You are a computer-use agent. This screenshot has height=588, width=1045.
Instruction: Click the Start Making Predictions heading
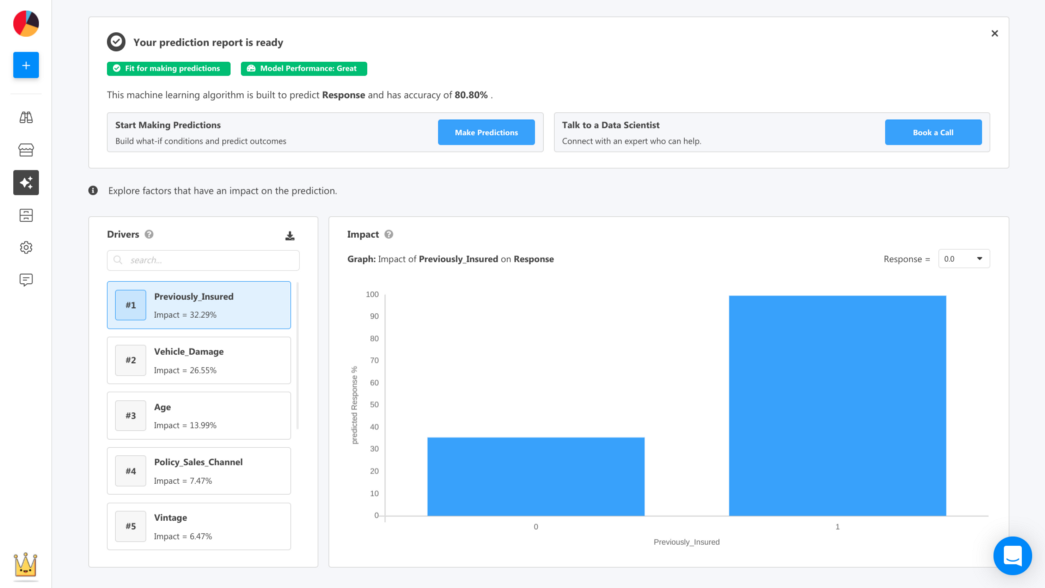[168, 125]
